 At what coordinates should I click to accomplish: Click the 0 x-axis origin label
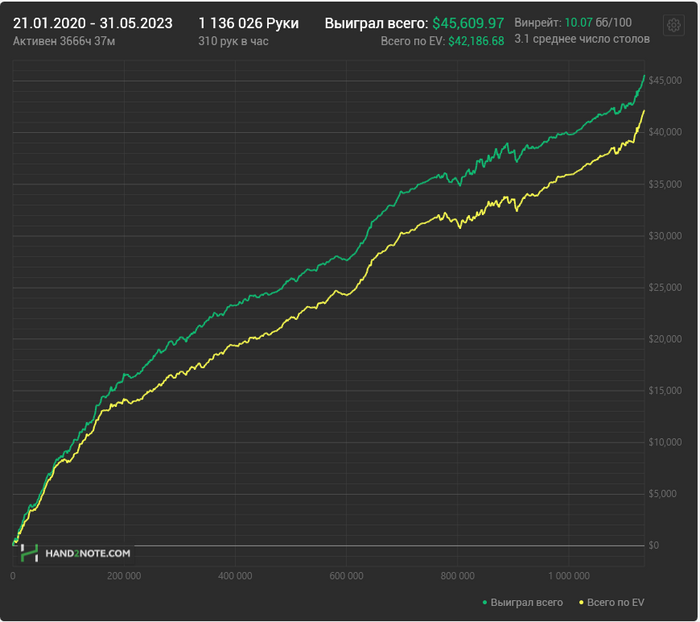[13, 576]
